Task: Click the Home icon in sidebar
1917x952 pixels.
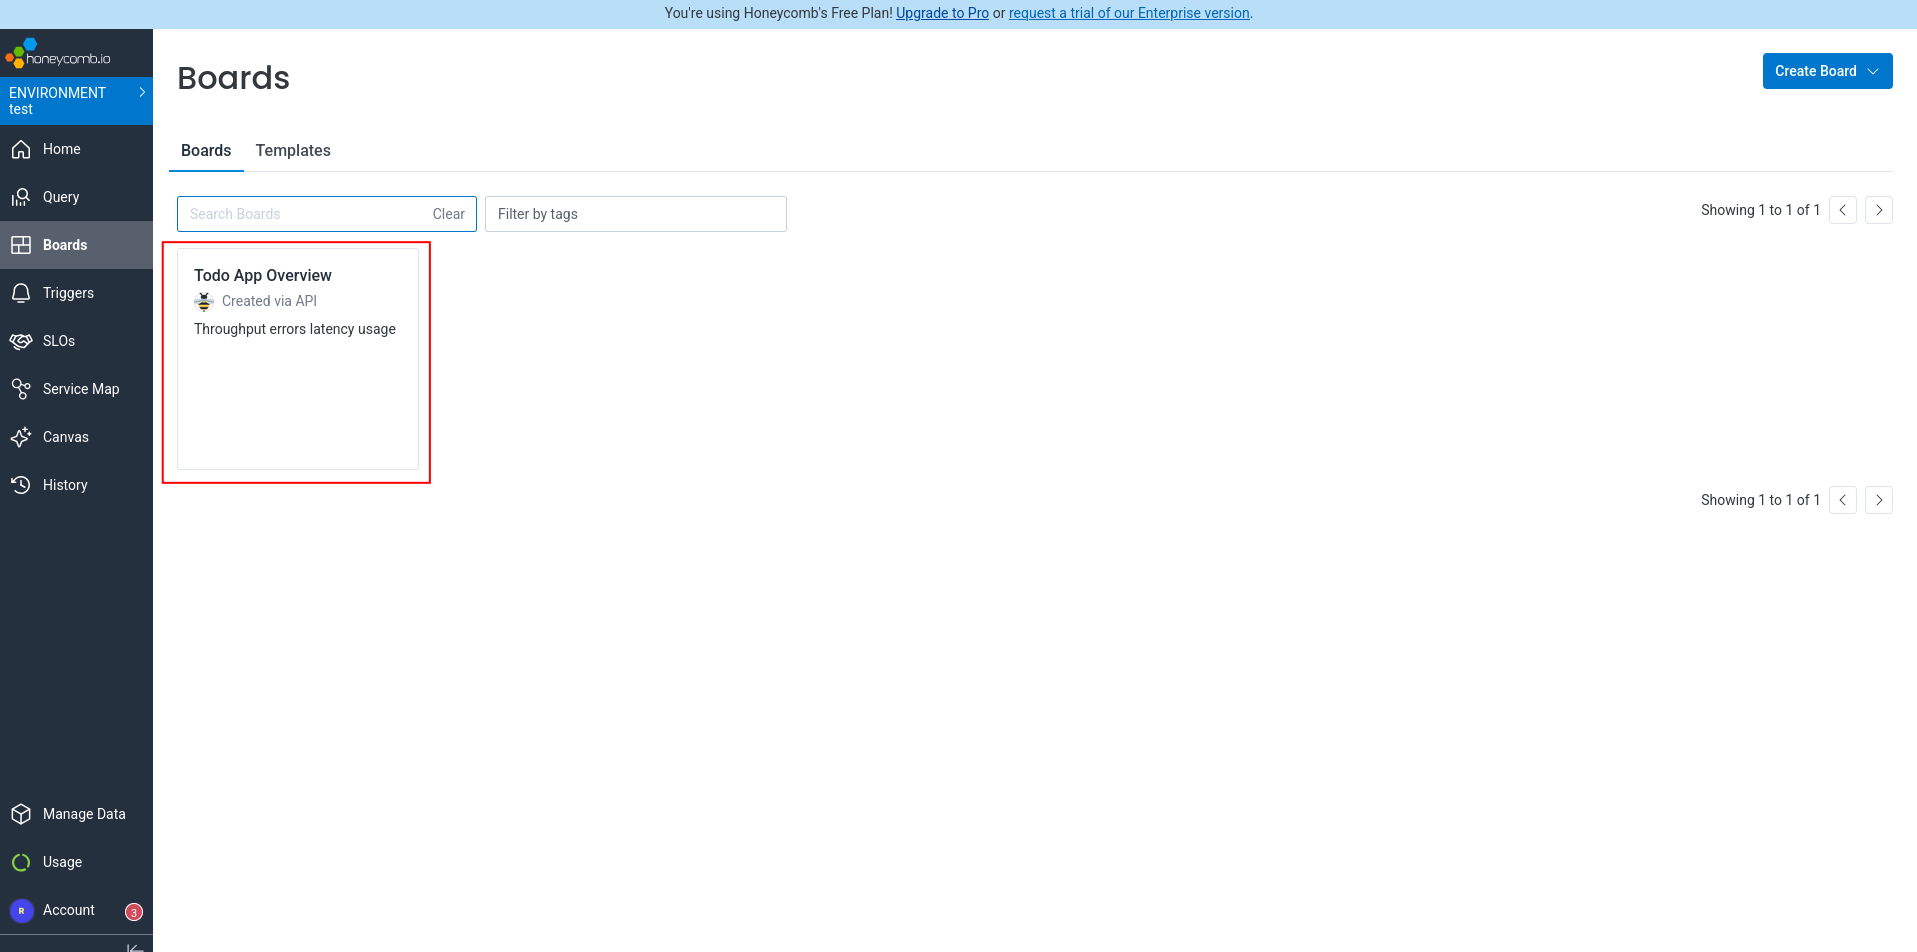Action: coord(21,149)
